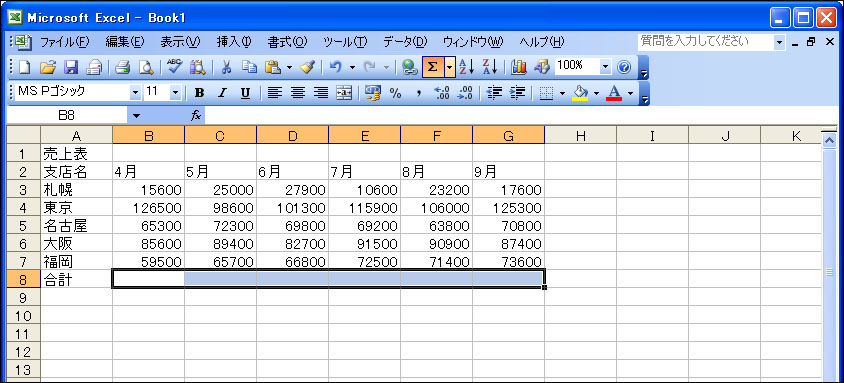The width and height of the screenshot is (844, 383).
Task: Expand the AutoSum function dropdown arrow
Action: pyautogui.click(x=449, y=67)
